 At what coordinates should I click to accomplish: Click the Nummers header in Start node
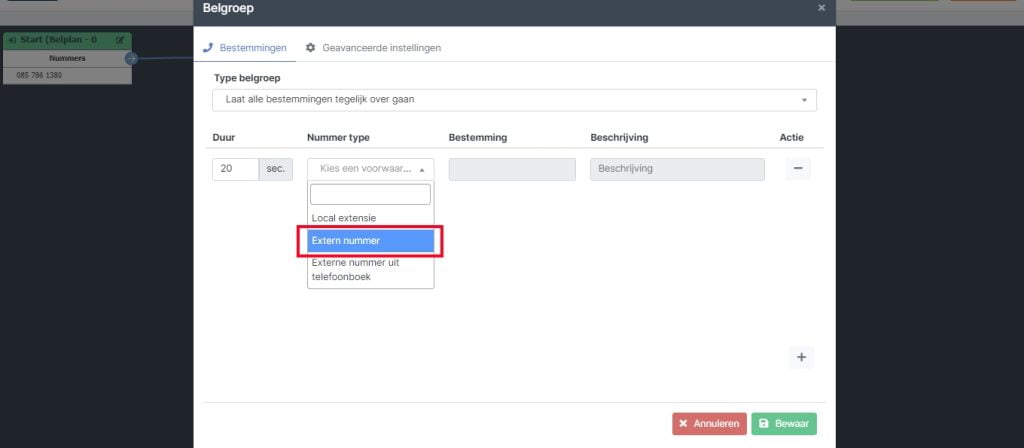(67, 58)
